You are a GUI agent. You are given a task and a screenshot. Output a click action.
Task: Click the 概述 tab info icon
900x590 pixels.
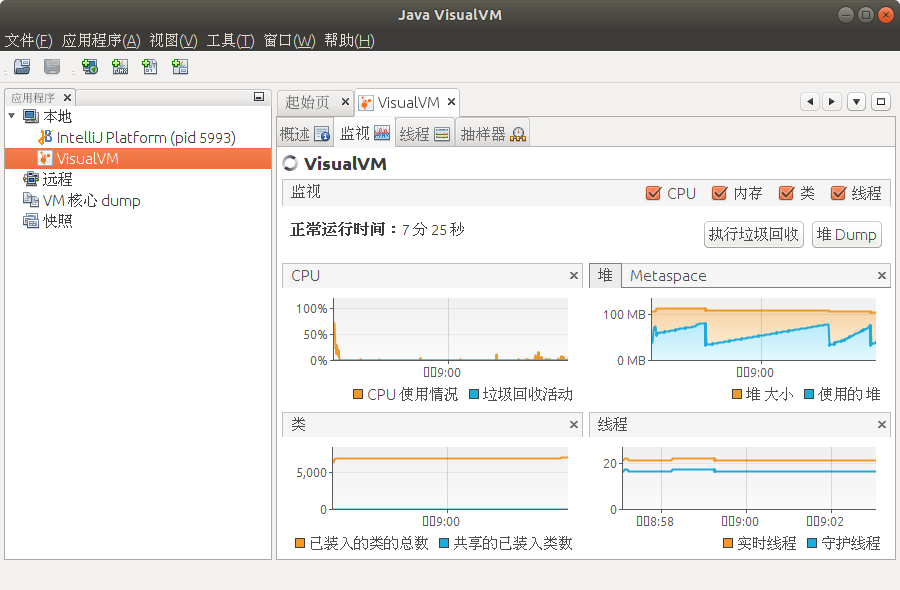click(x=323, y=134)
